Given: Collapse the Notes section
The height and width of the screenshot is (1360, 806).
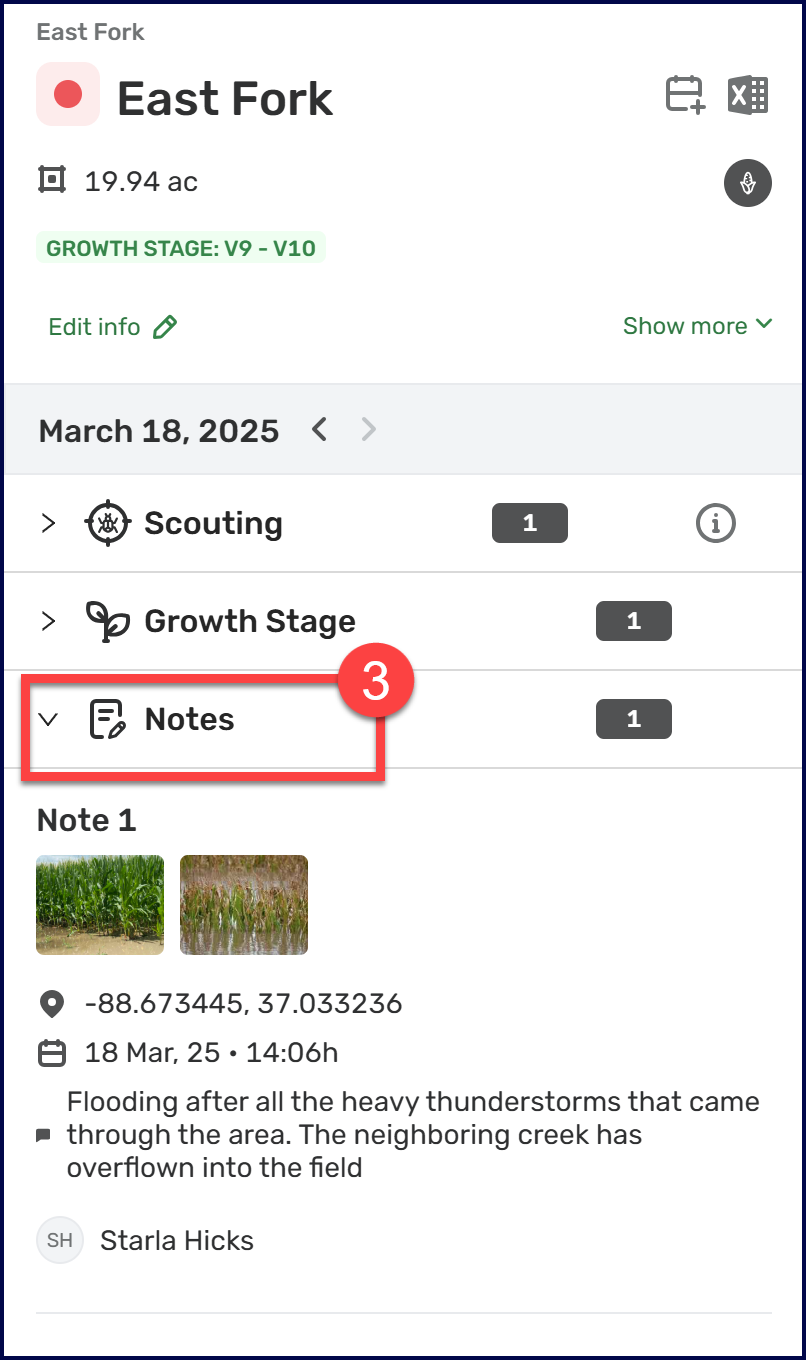Looking at the screenshot, I should [48, 719].
